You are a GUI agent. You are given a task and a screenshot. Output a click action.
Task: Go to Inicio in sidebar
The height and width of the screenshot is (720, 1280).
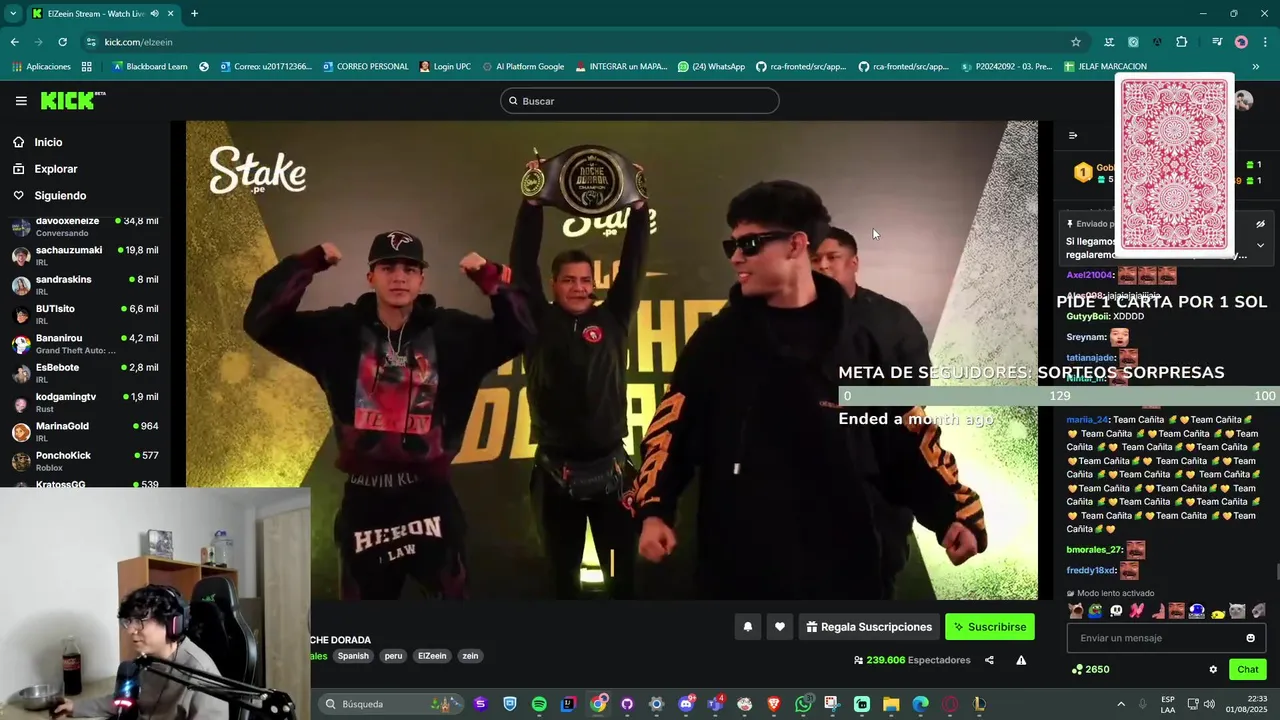pyautogui.click(x=48, y=142)
